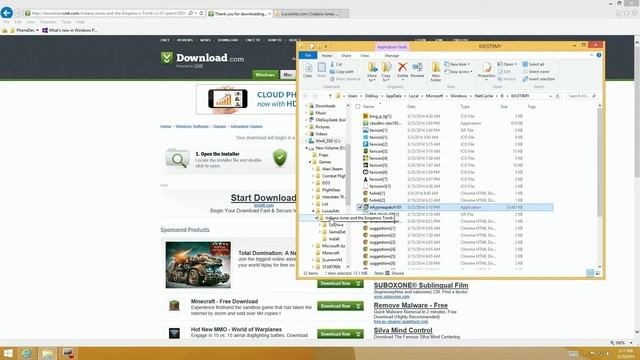Expand the address bar history dropdown
This screenshot has height=360, width=640.
click(x=550, y=96)
